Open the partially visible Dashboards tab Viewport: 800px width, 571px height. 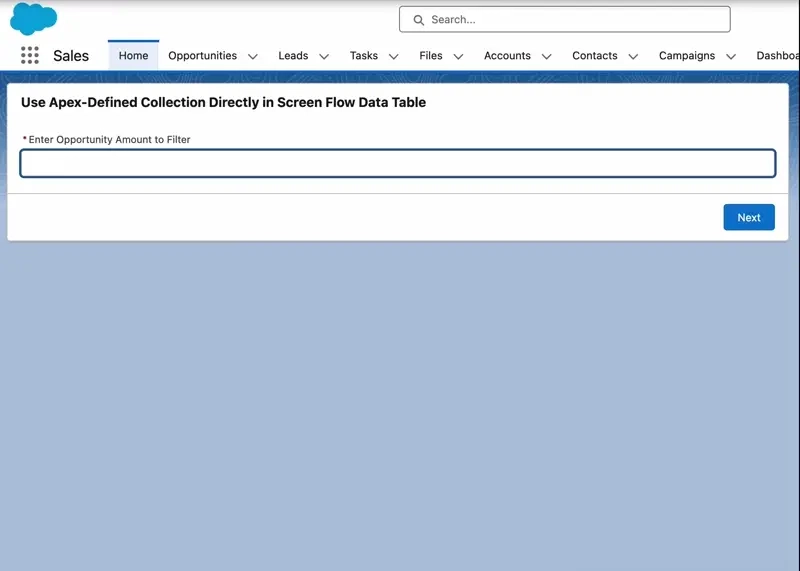point(778,55)
